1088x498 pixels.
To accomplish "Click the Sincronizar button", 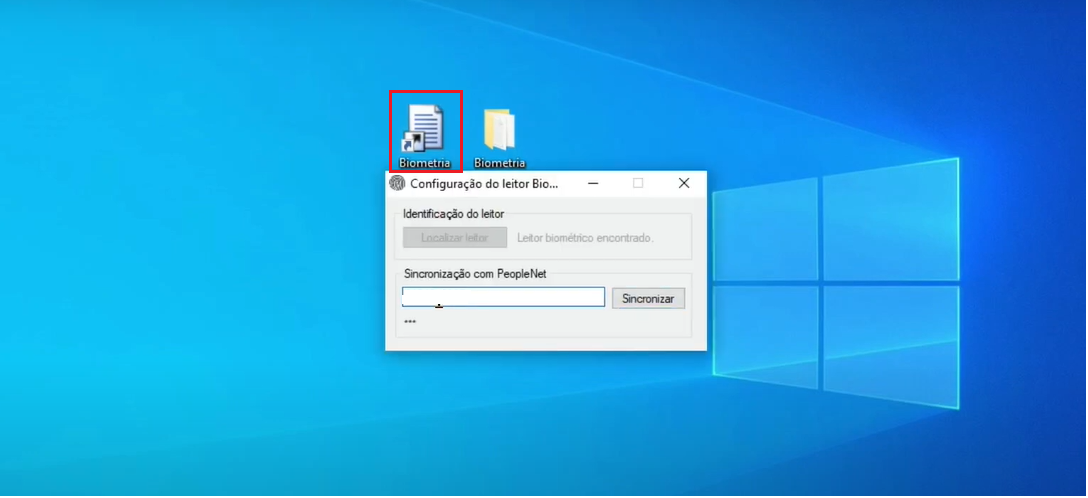I will click(648, 298).
